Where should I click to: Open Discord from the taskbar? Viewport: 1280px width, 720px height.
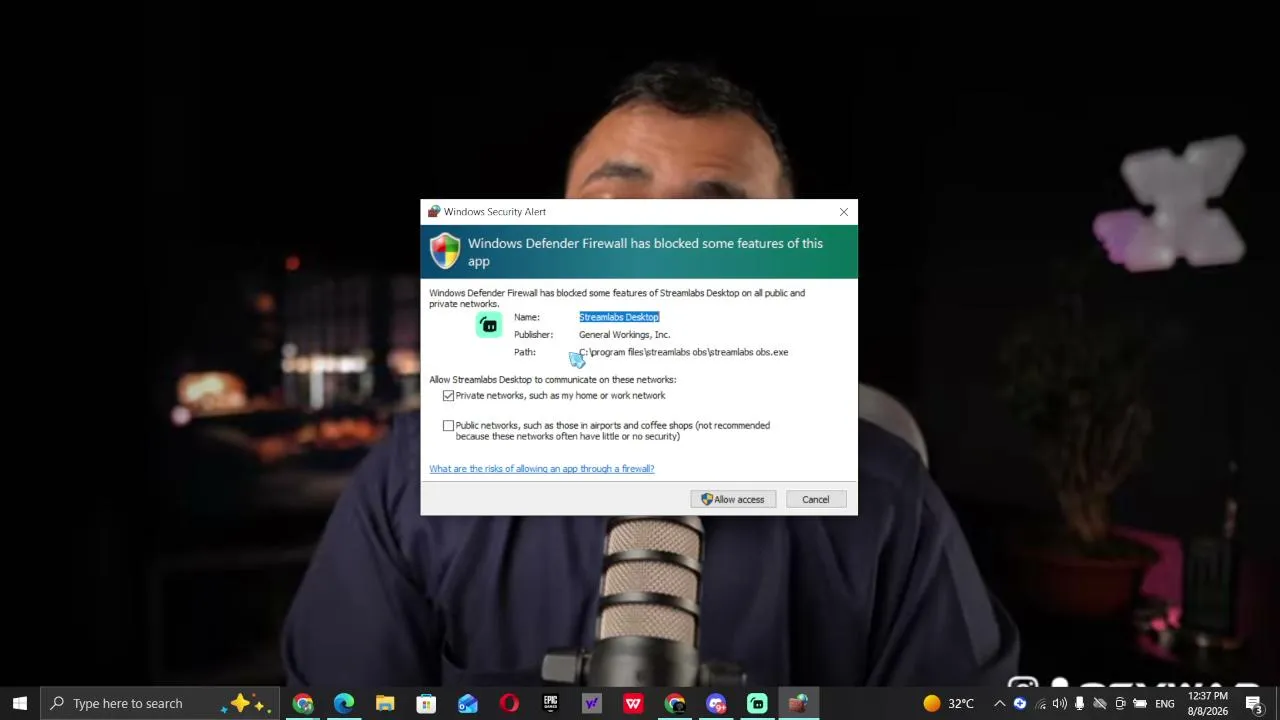point(716,703)
